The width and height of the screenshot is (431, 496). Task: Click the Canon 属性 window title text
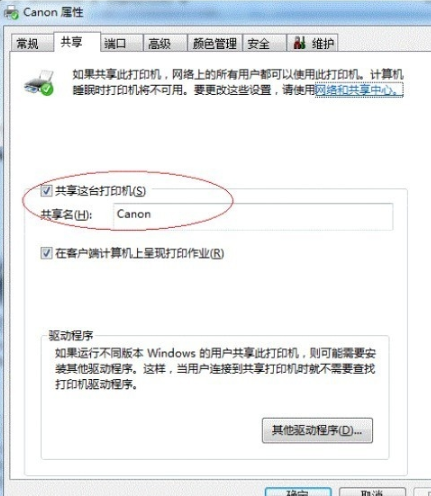coord(53,12)
